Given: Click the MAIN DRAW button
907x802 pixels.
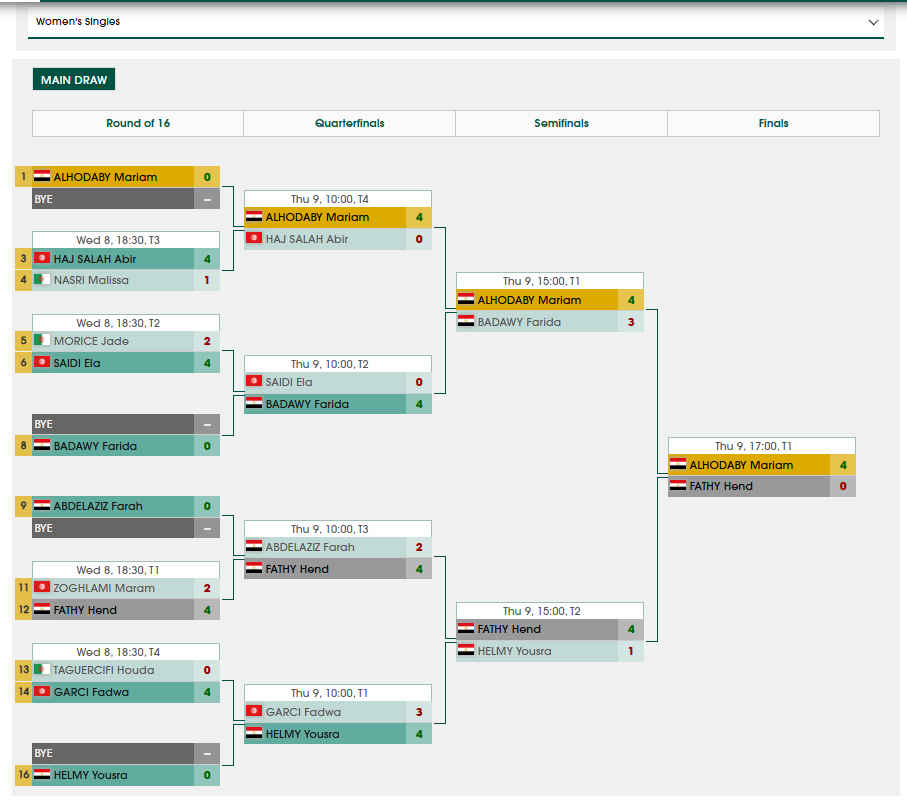Looking at the screenshot, I should (x=74, y=80).
